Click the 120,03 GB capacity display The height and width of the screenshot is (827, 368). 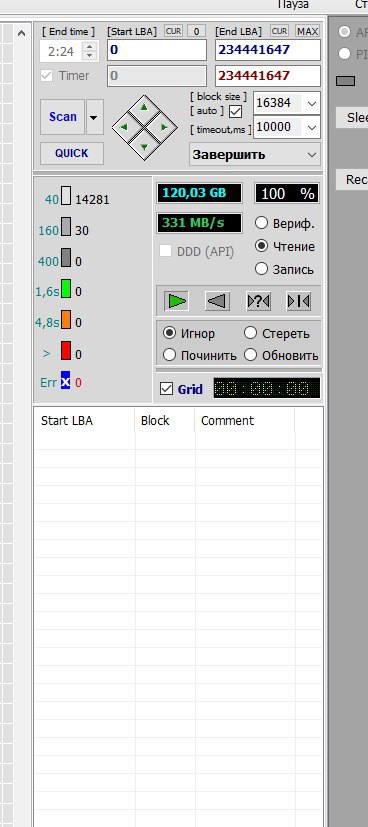(x=199, y=193)
